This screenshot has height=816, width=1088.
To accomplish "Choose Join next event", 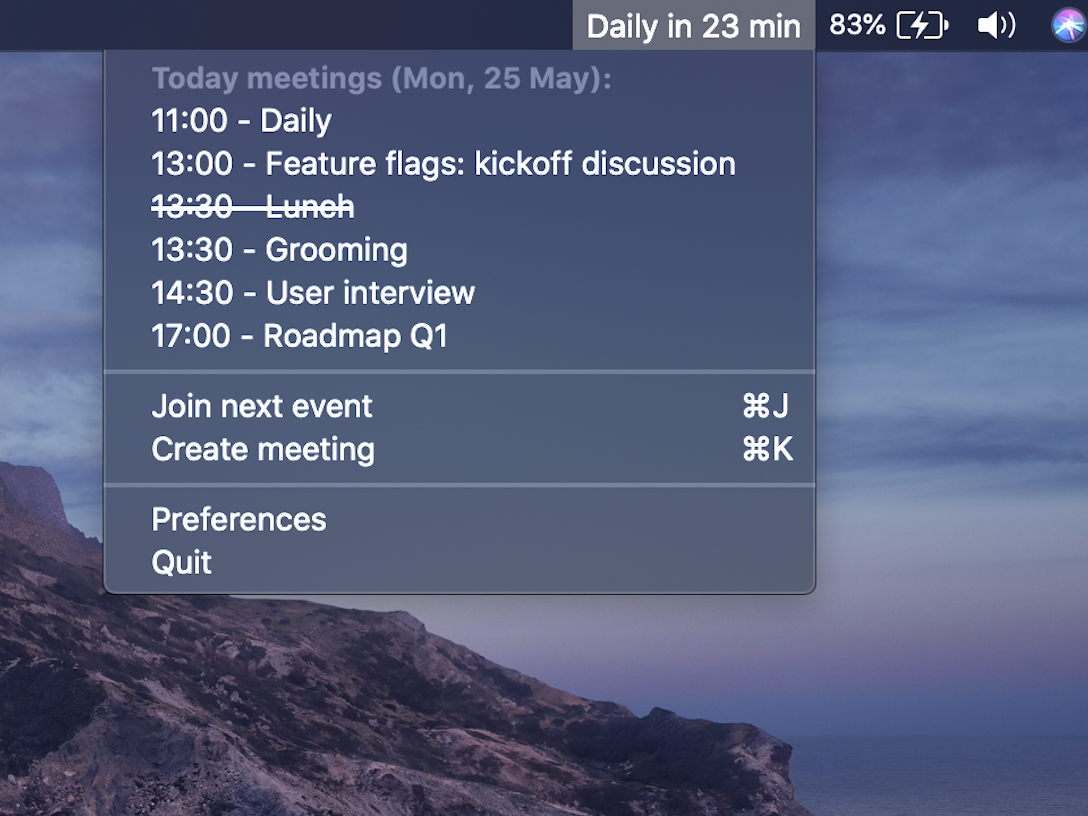I will pyautogui.click(x=262, y=406).
